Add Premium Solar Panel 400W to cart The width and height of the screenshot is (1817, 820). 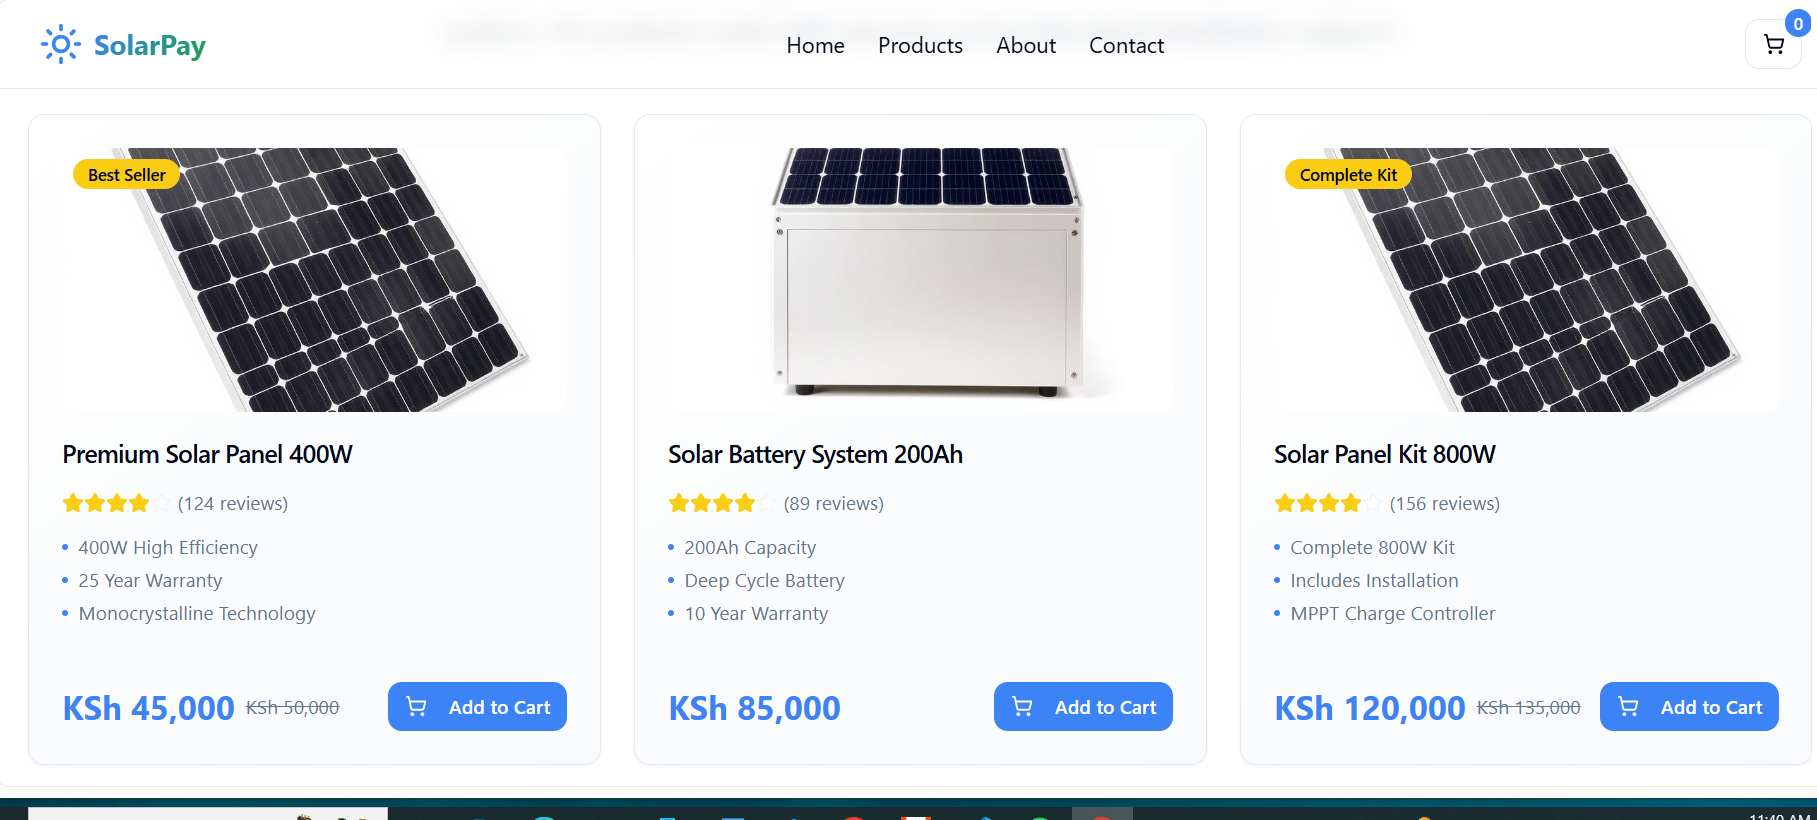pos(477,707)
